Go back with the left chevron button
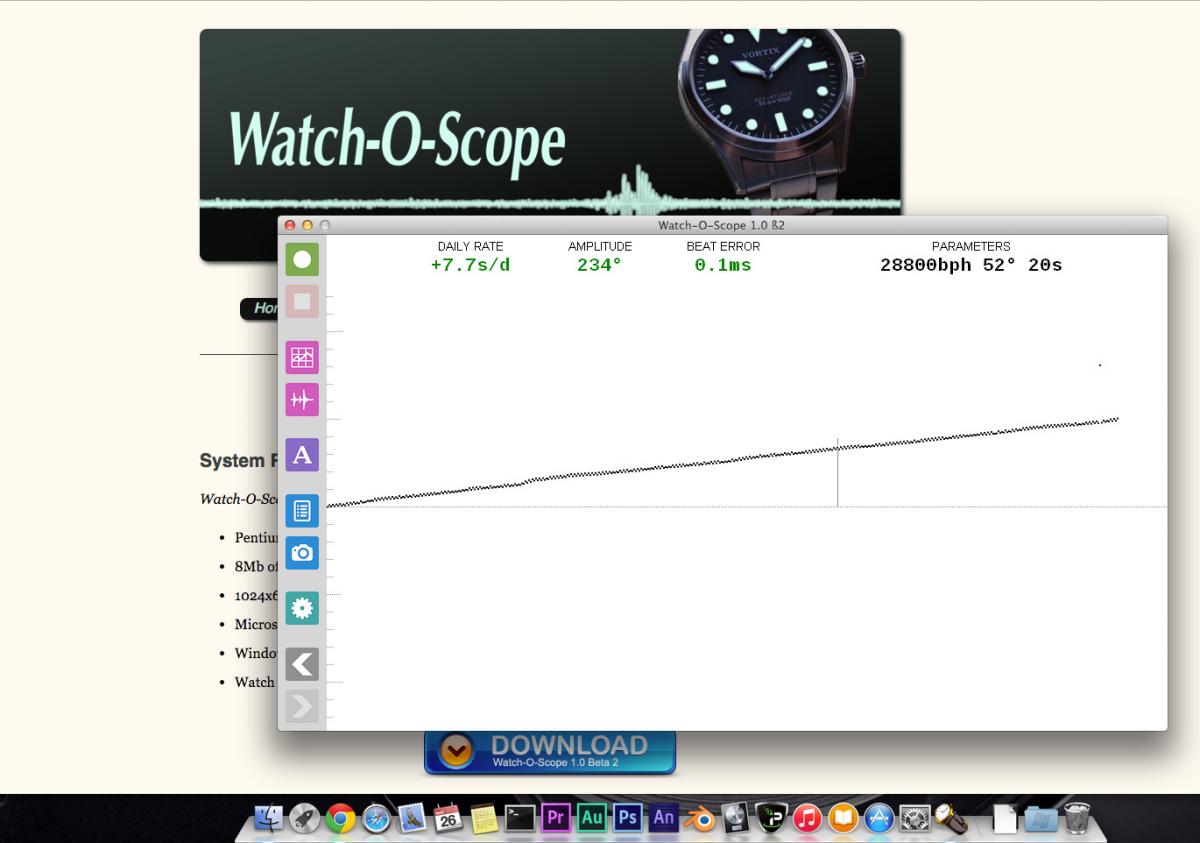 click(302, 664)
